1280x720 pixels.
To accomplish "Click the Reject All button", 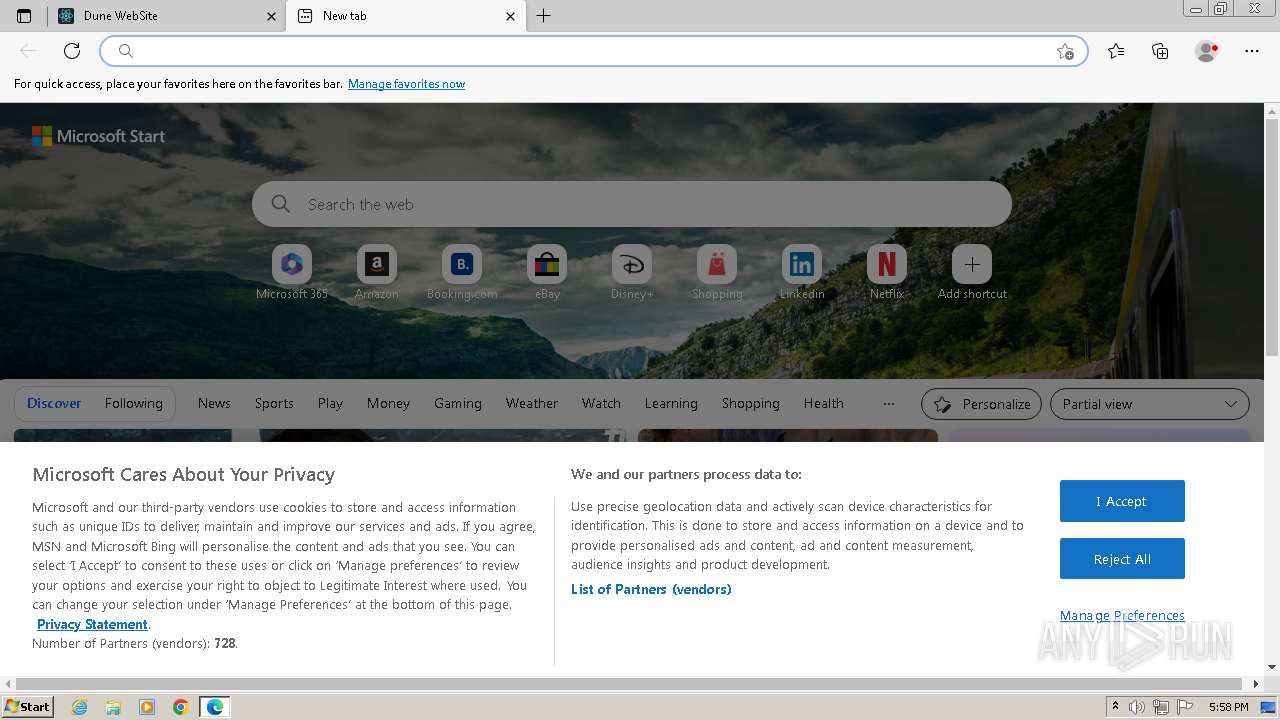I will pyautogui.click(x=1122, y=559).
